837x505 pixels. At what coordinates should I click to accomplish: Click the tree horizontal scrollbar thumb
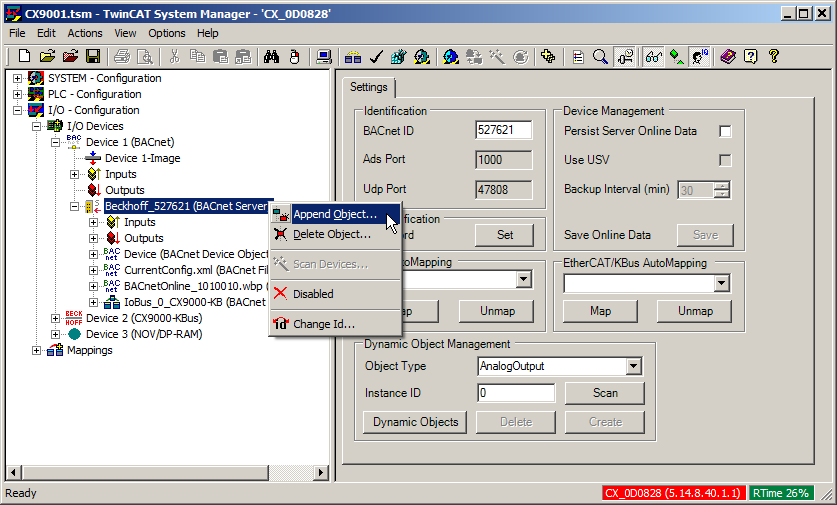146,472
